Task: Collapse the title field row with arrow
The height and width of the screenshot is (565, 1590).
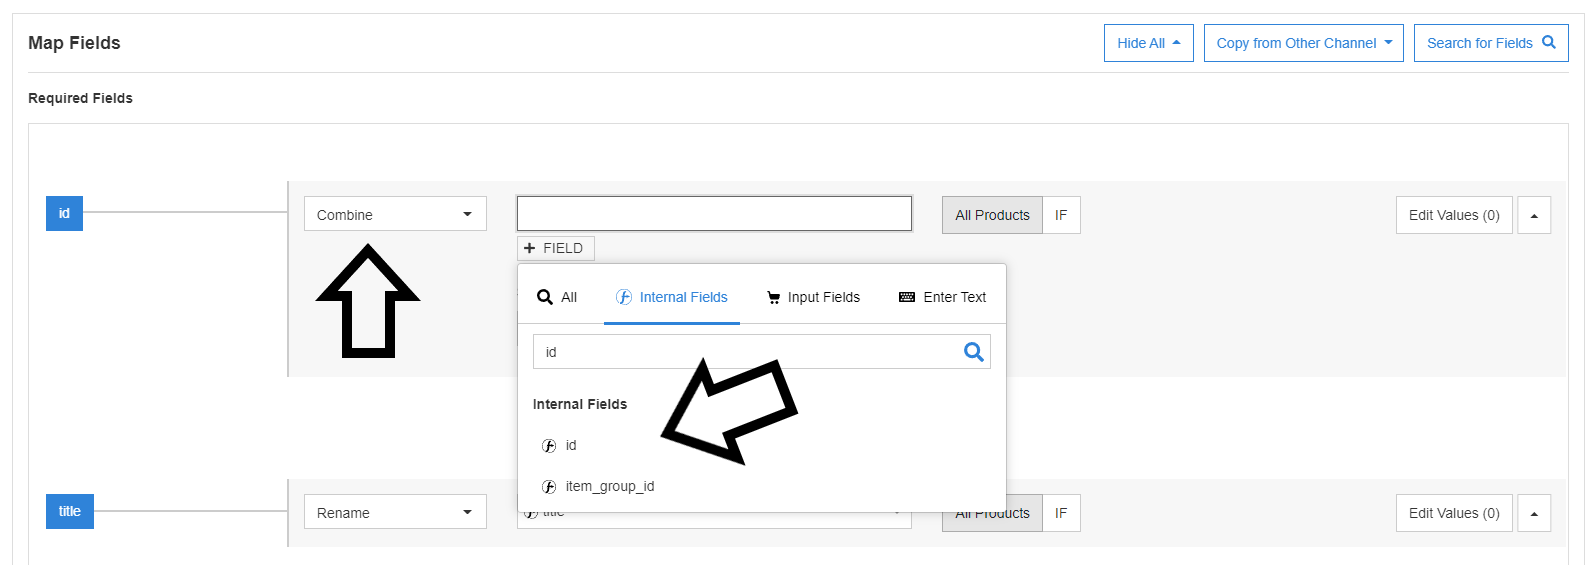Action: click(x=1534, y=513)
